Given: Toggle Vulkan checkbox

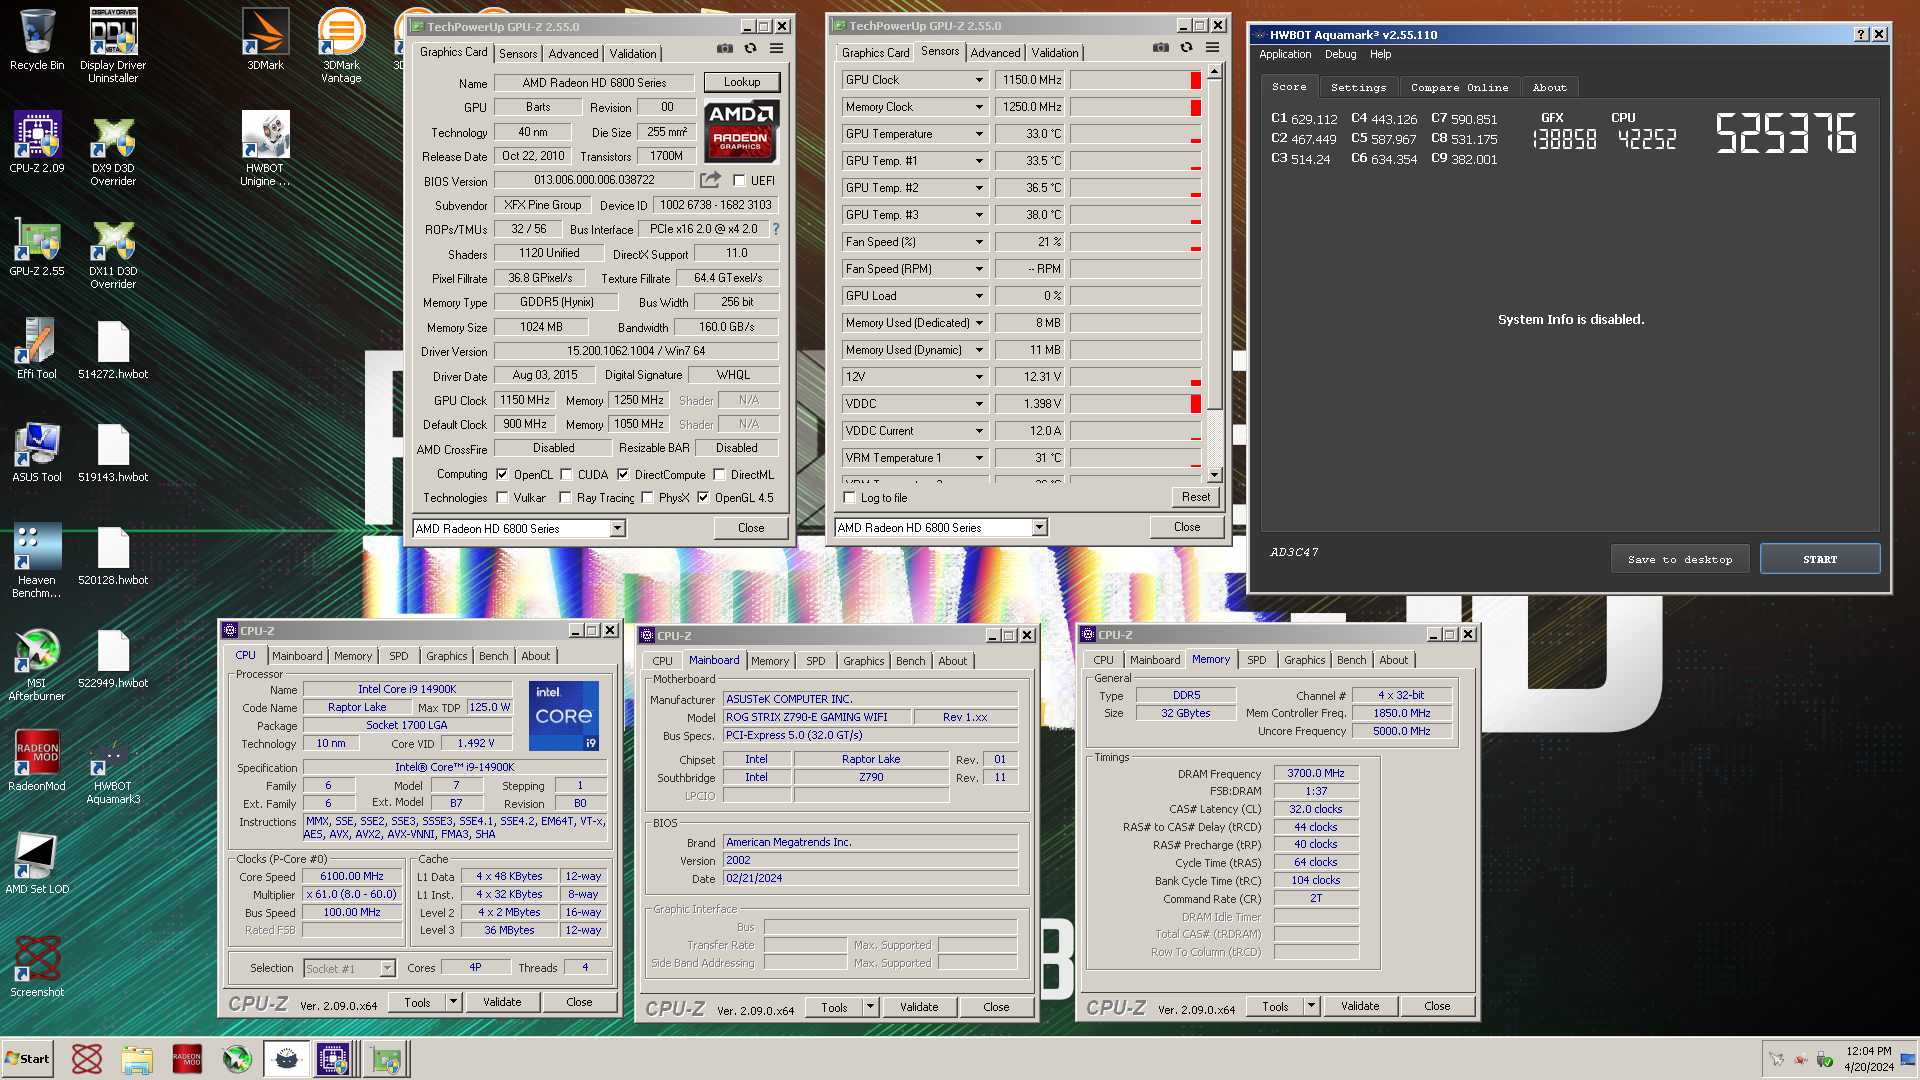Looking at the screenshot, I should point(502,498).
